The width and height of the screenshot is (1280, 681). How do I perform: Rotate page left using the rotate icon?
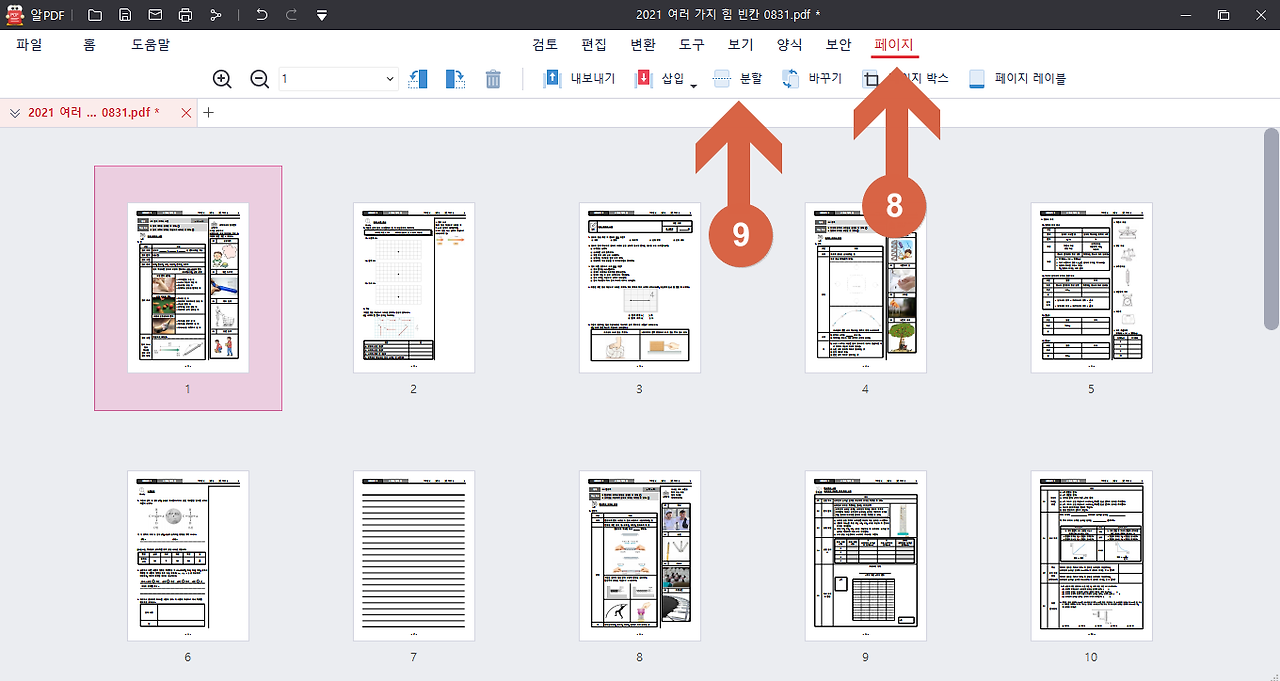click(417, 78)
